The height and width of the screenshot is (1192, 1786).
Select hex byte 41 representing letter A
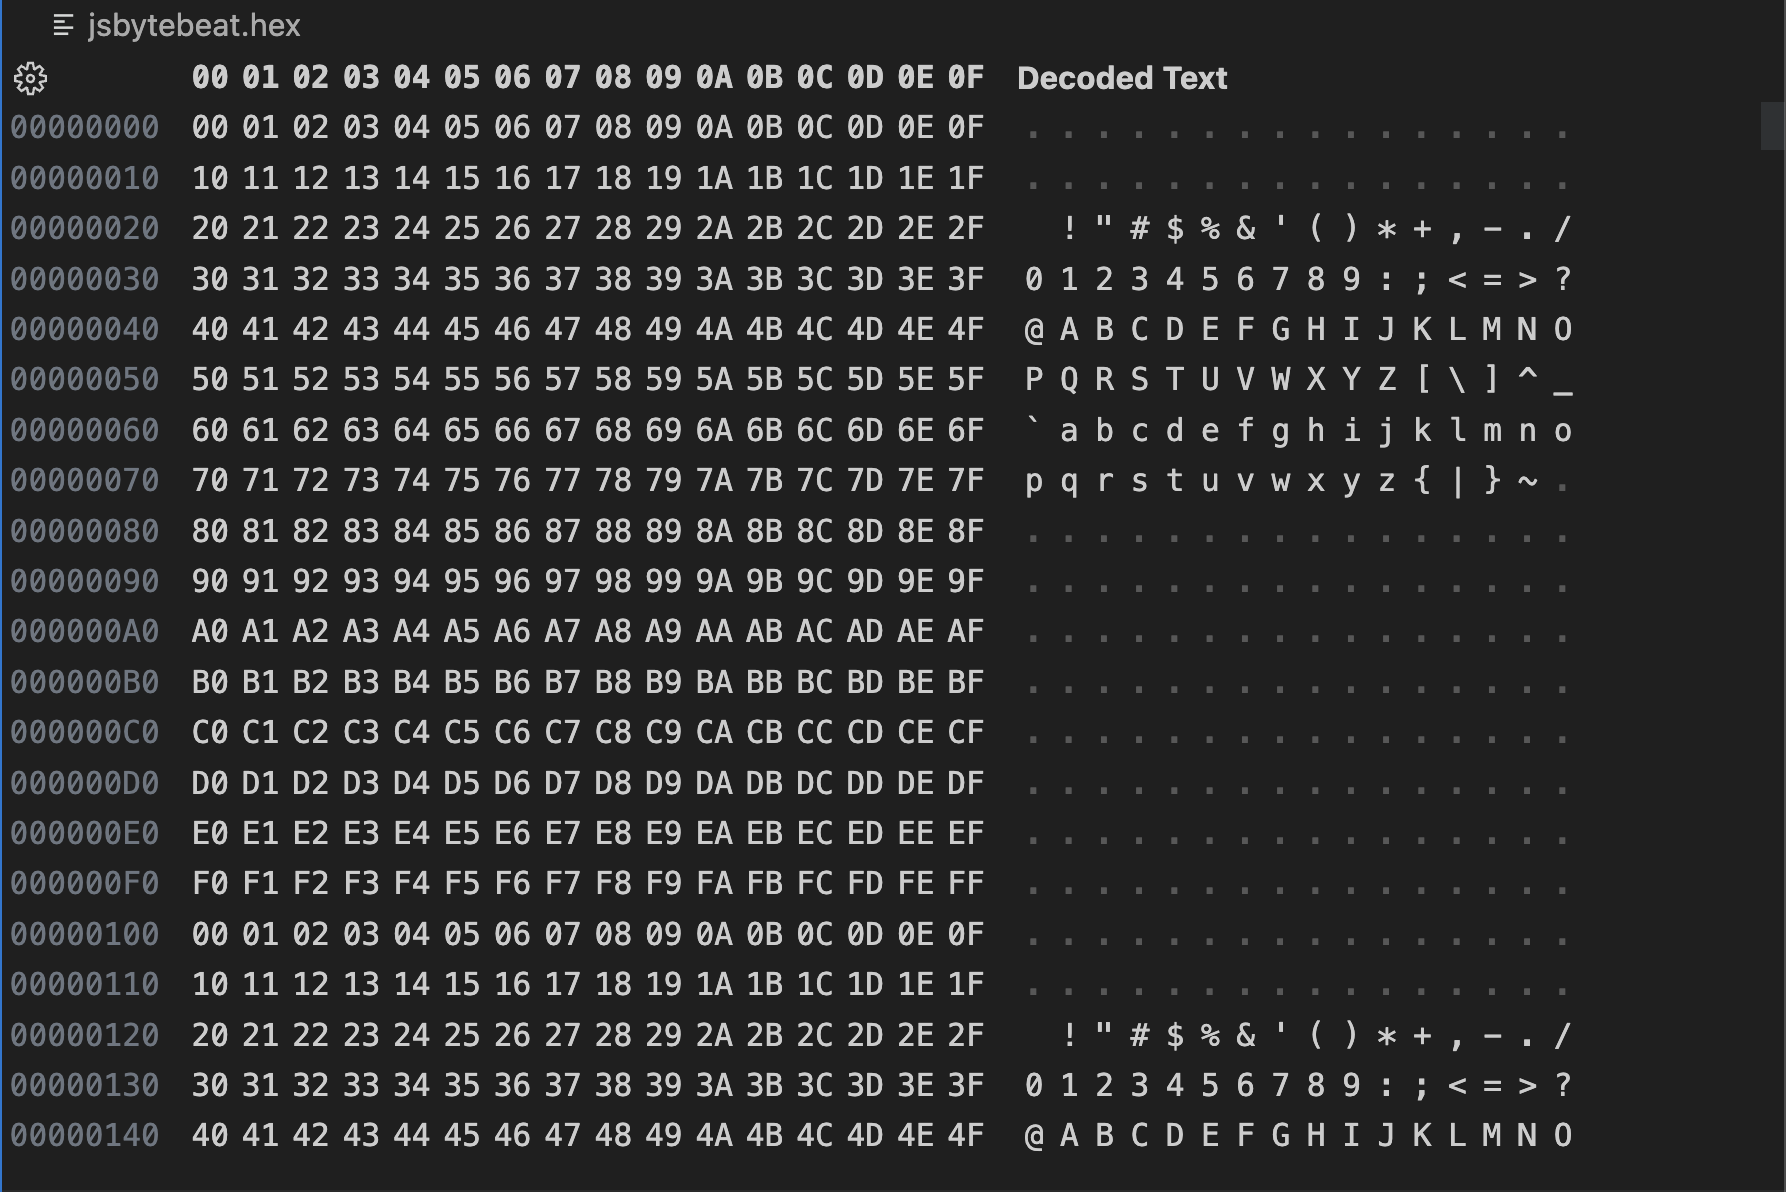click(x=260, y=329)
